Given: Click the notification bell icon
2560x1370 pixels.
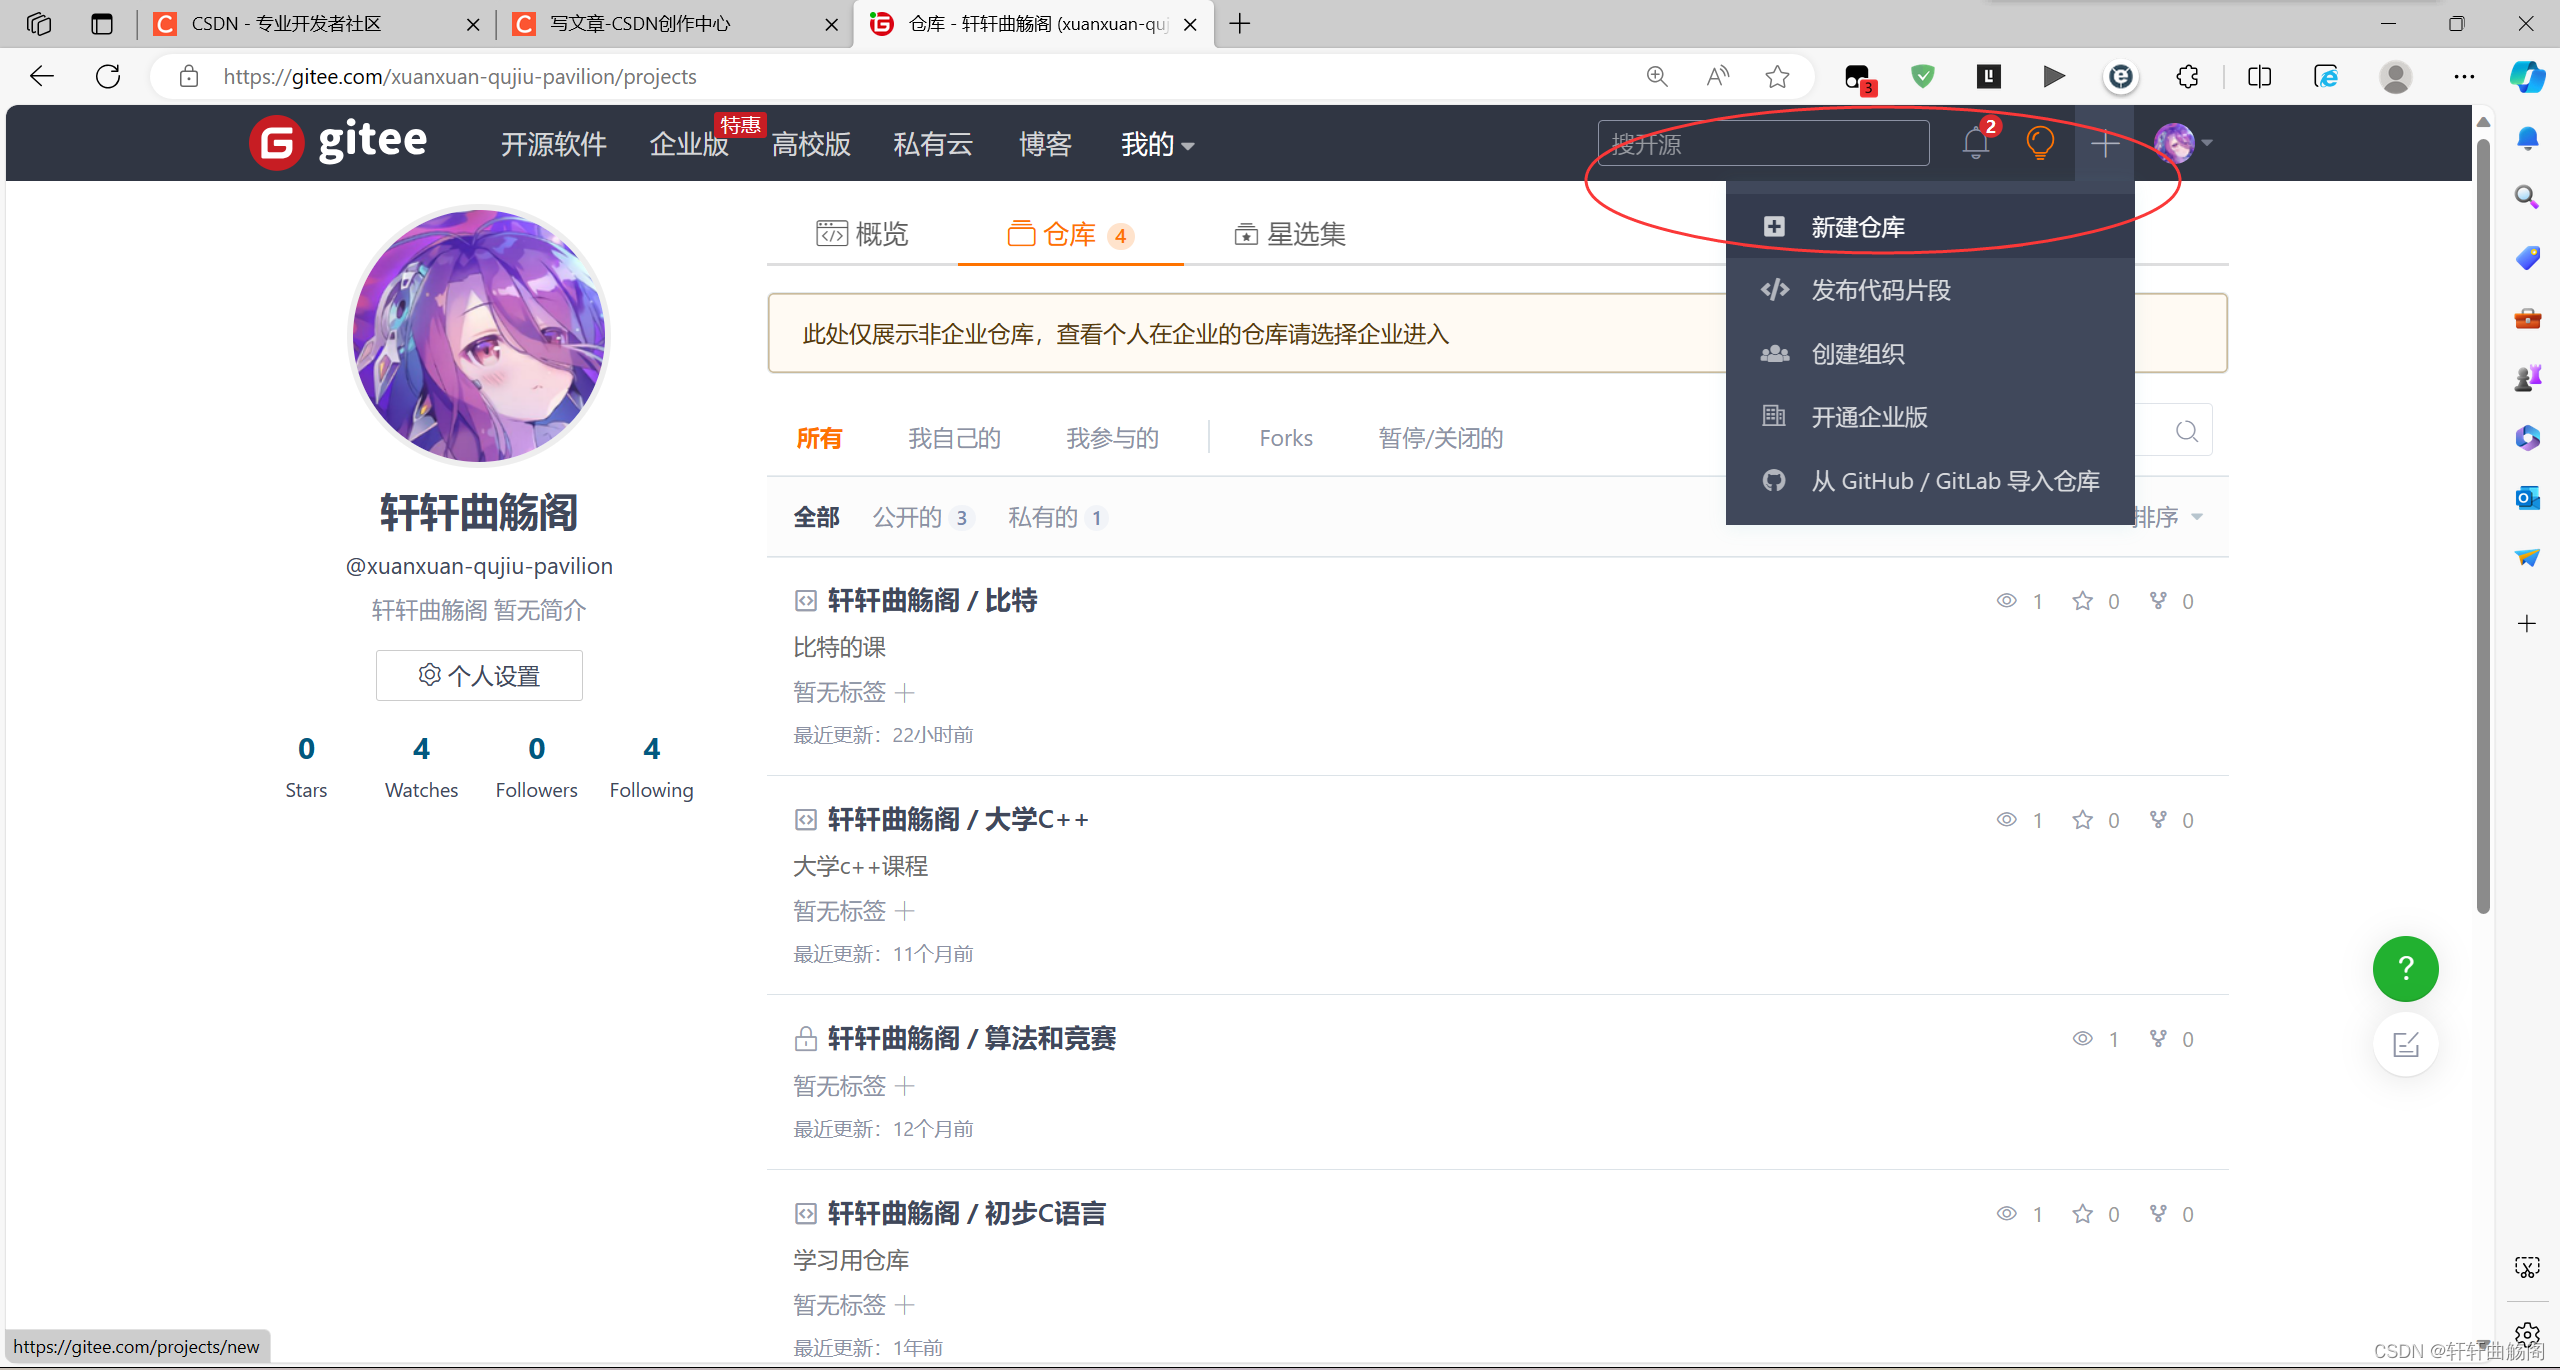Looking at the screenshot, I should [1975, 144].
